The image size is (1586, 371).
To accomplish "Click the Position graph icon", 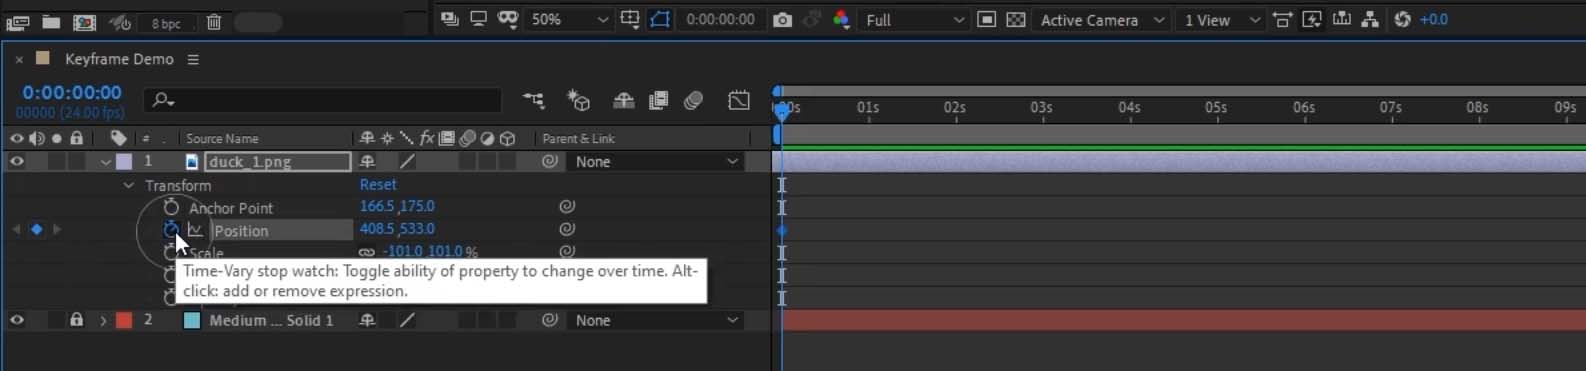I will click(195, 230).
